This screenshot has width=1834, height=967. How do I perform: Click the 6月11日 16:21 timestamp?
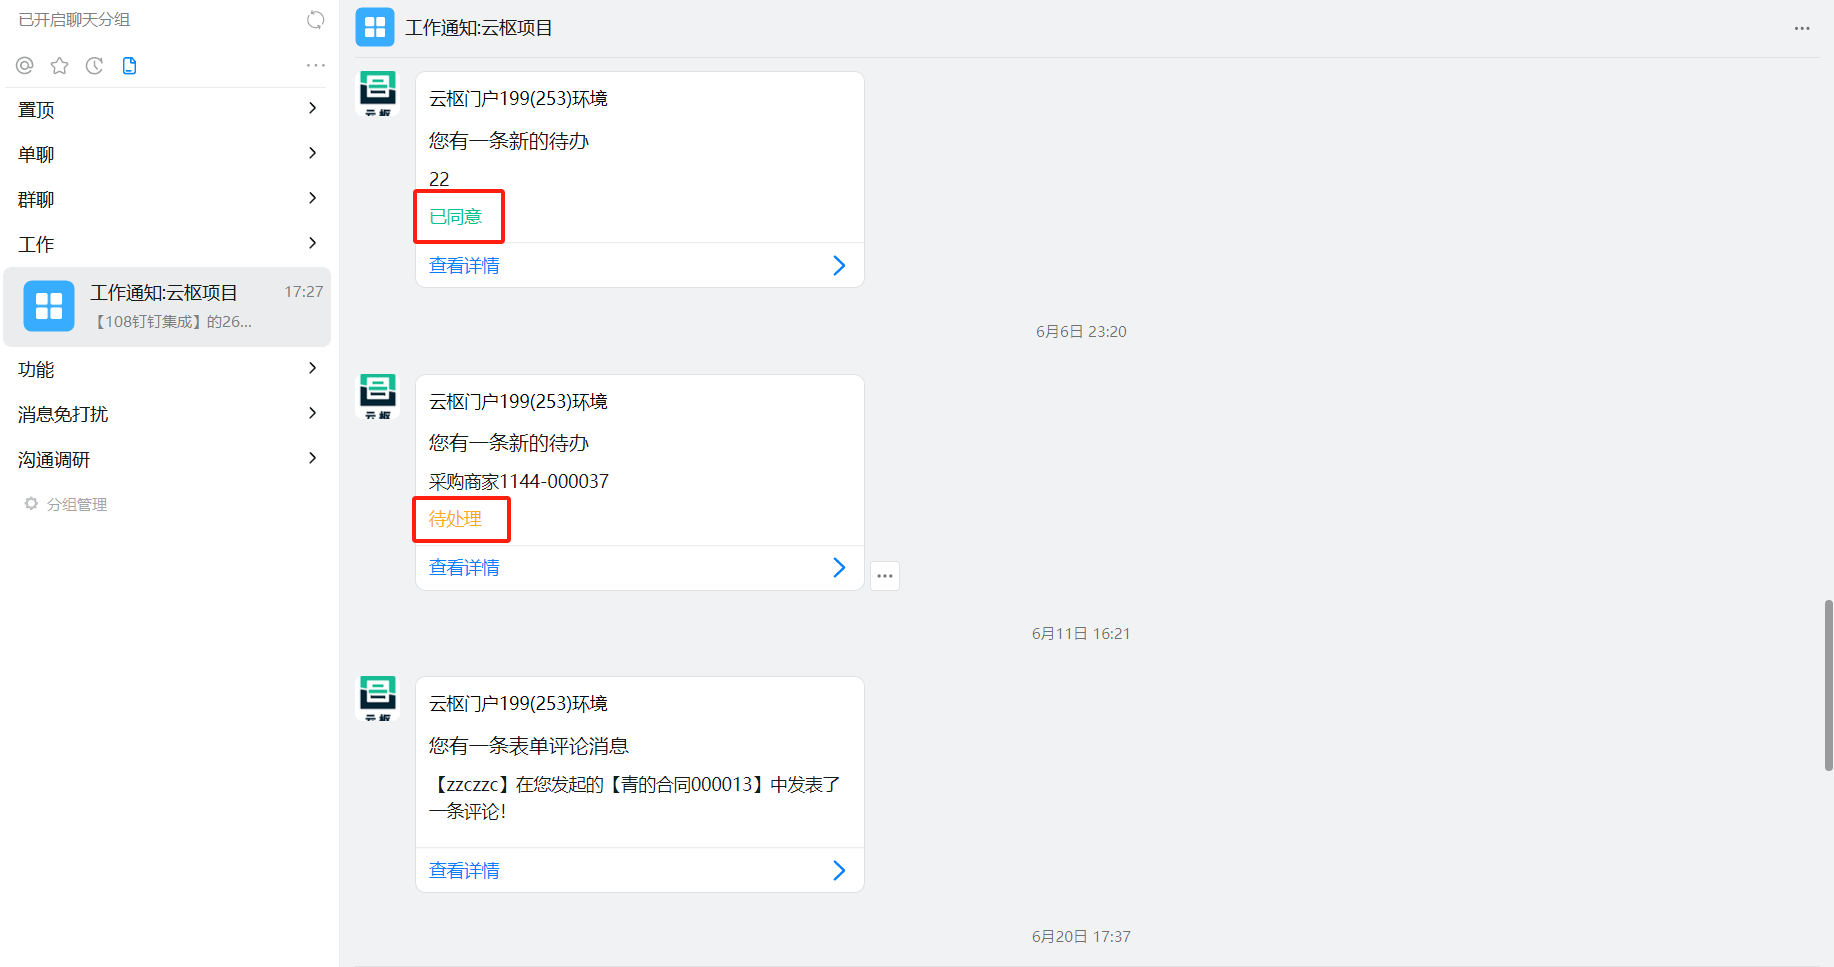coord(1081,633)
